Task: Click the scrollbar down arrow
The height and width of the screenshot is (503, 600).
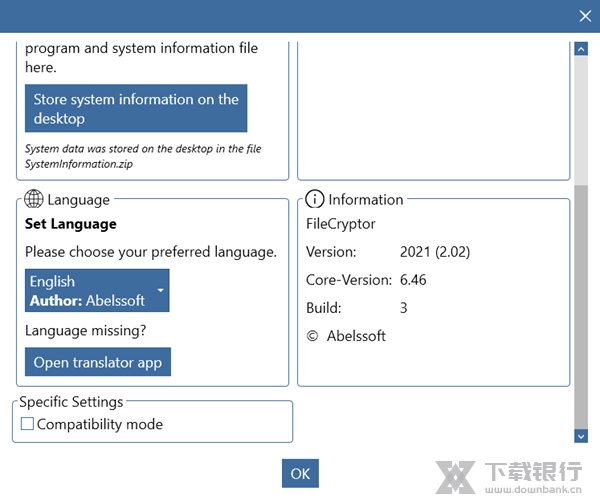Action: pos(581,436)
